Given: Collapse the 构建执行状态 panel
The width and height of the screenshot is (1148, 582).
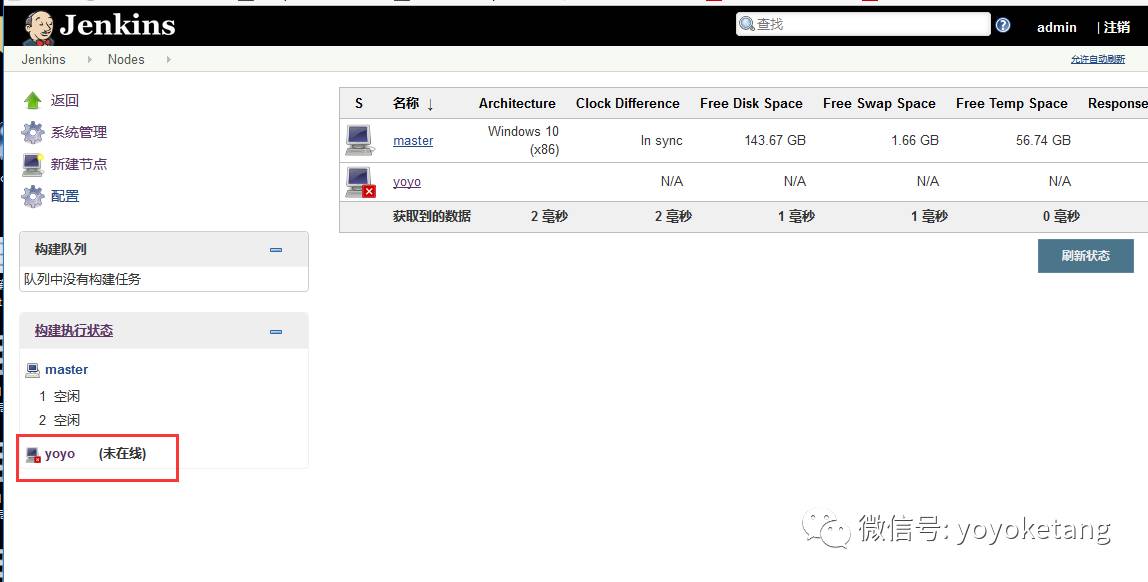Looking at the screenshot, I should (x=276, y=332).
